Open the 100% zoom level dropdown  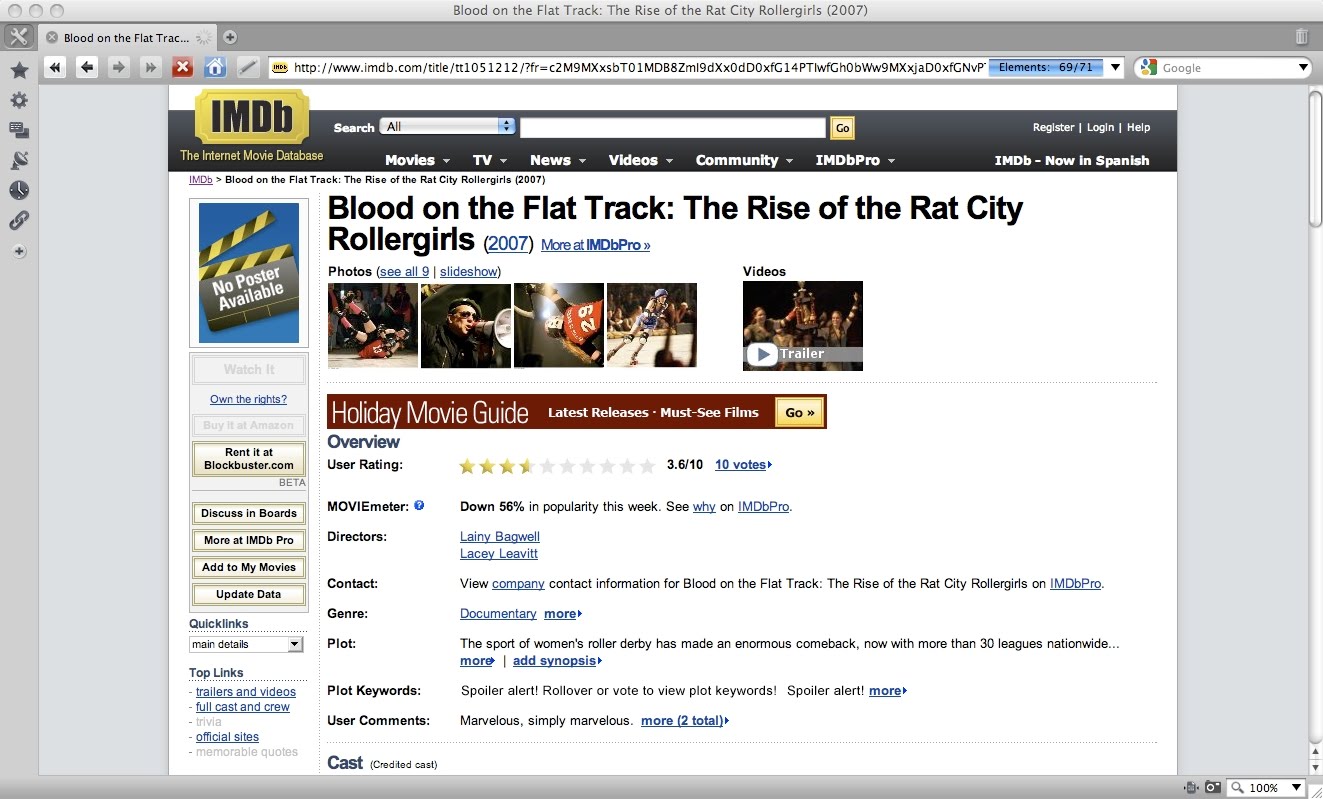(x=1267, y=788)
